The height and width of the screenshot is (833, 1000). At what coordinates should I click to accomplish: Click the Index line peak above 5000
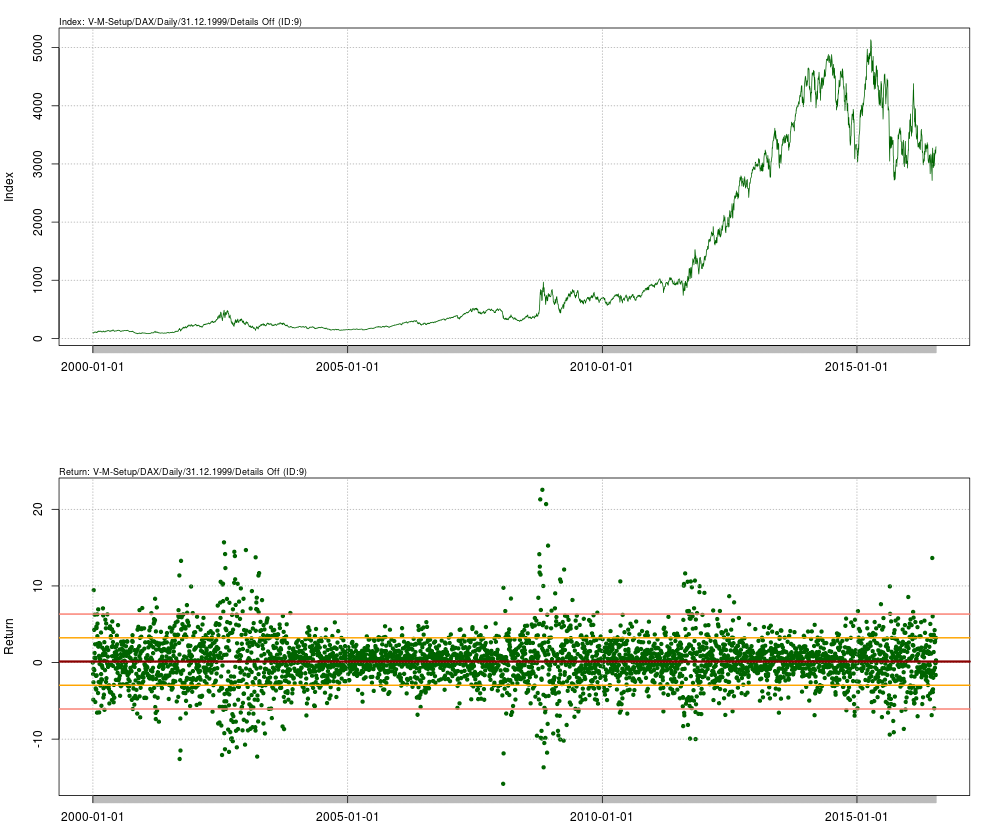point(871,41)
